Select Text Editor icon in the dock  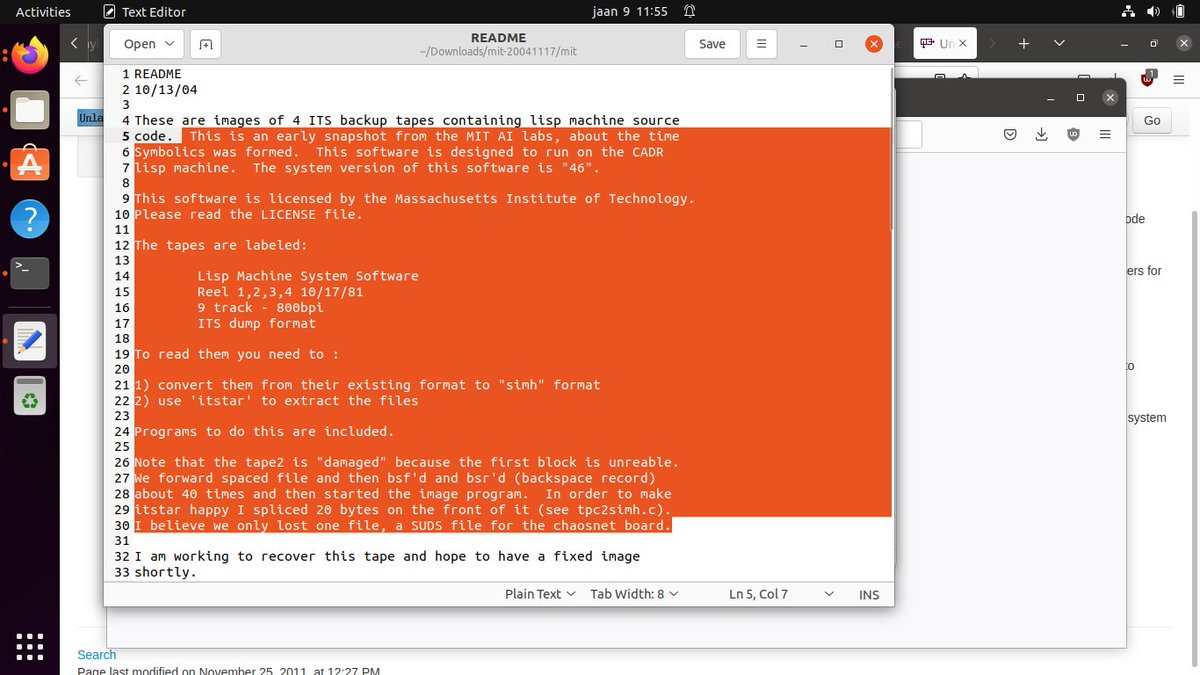click(30, 340)
